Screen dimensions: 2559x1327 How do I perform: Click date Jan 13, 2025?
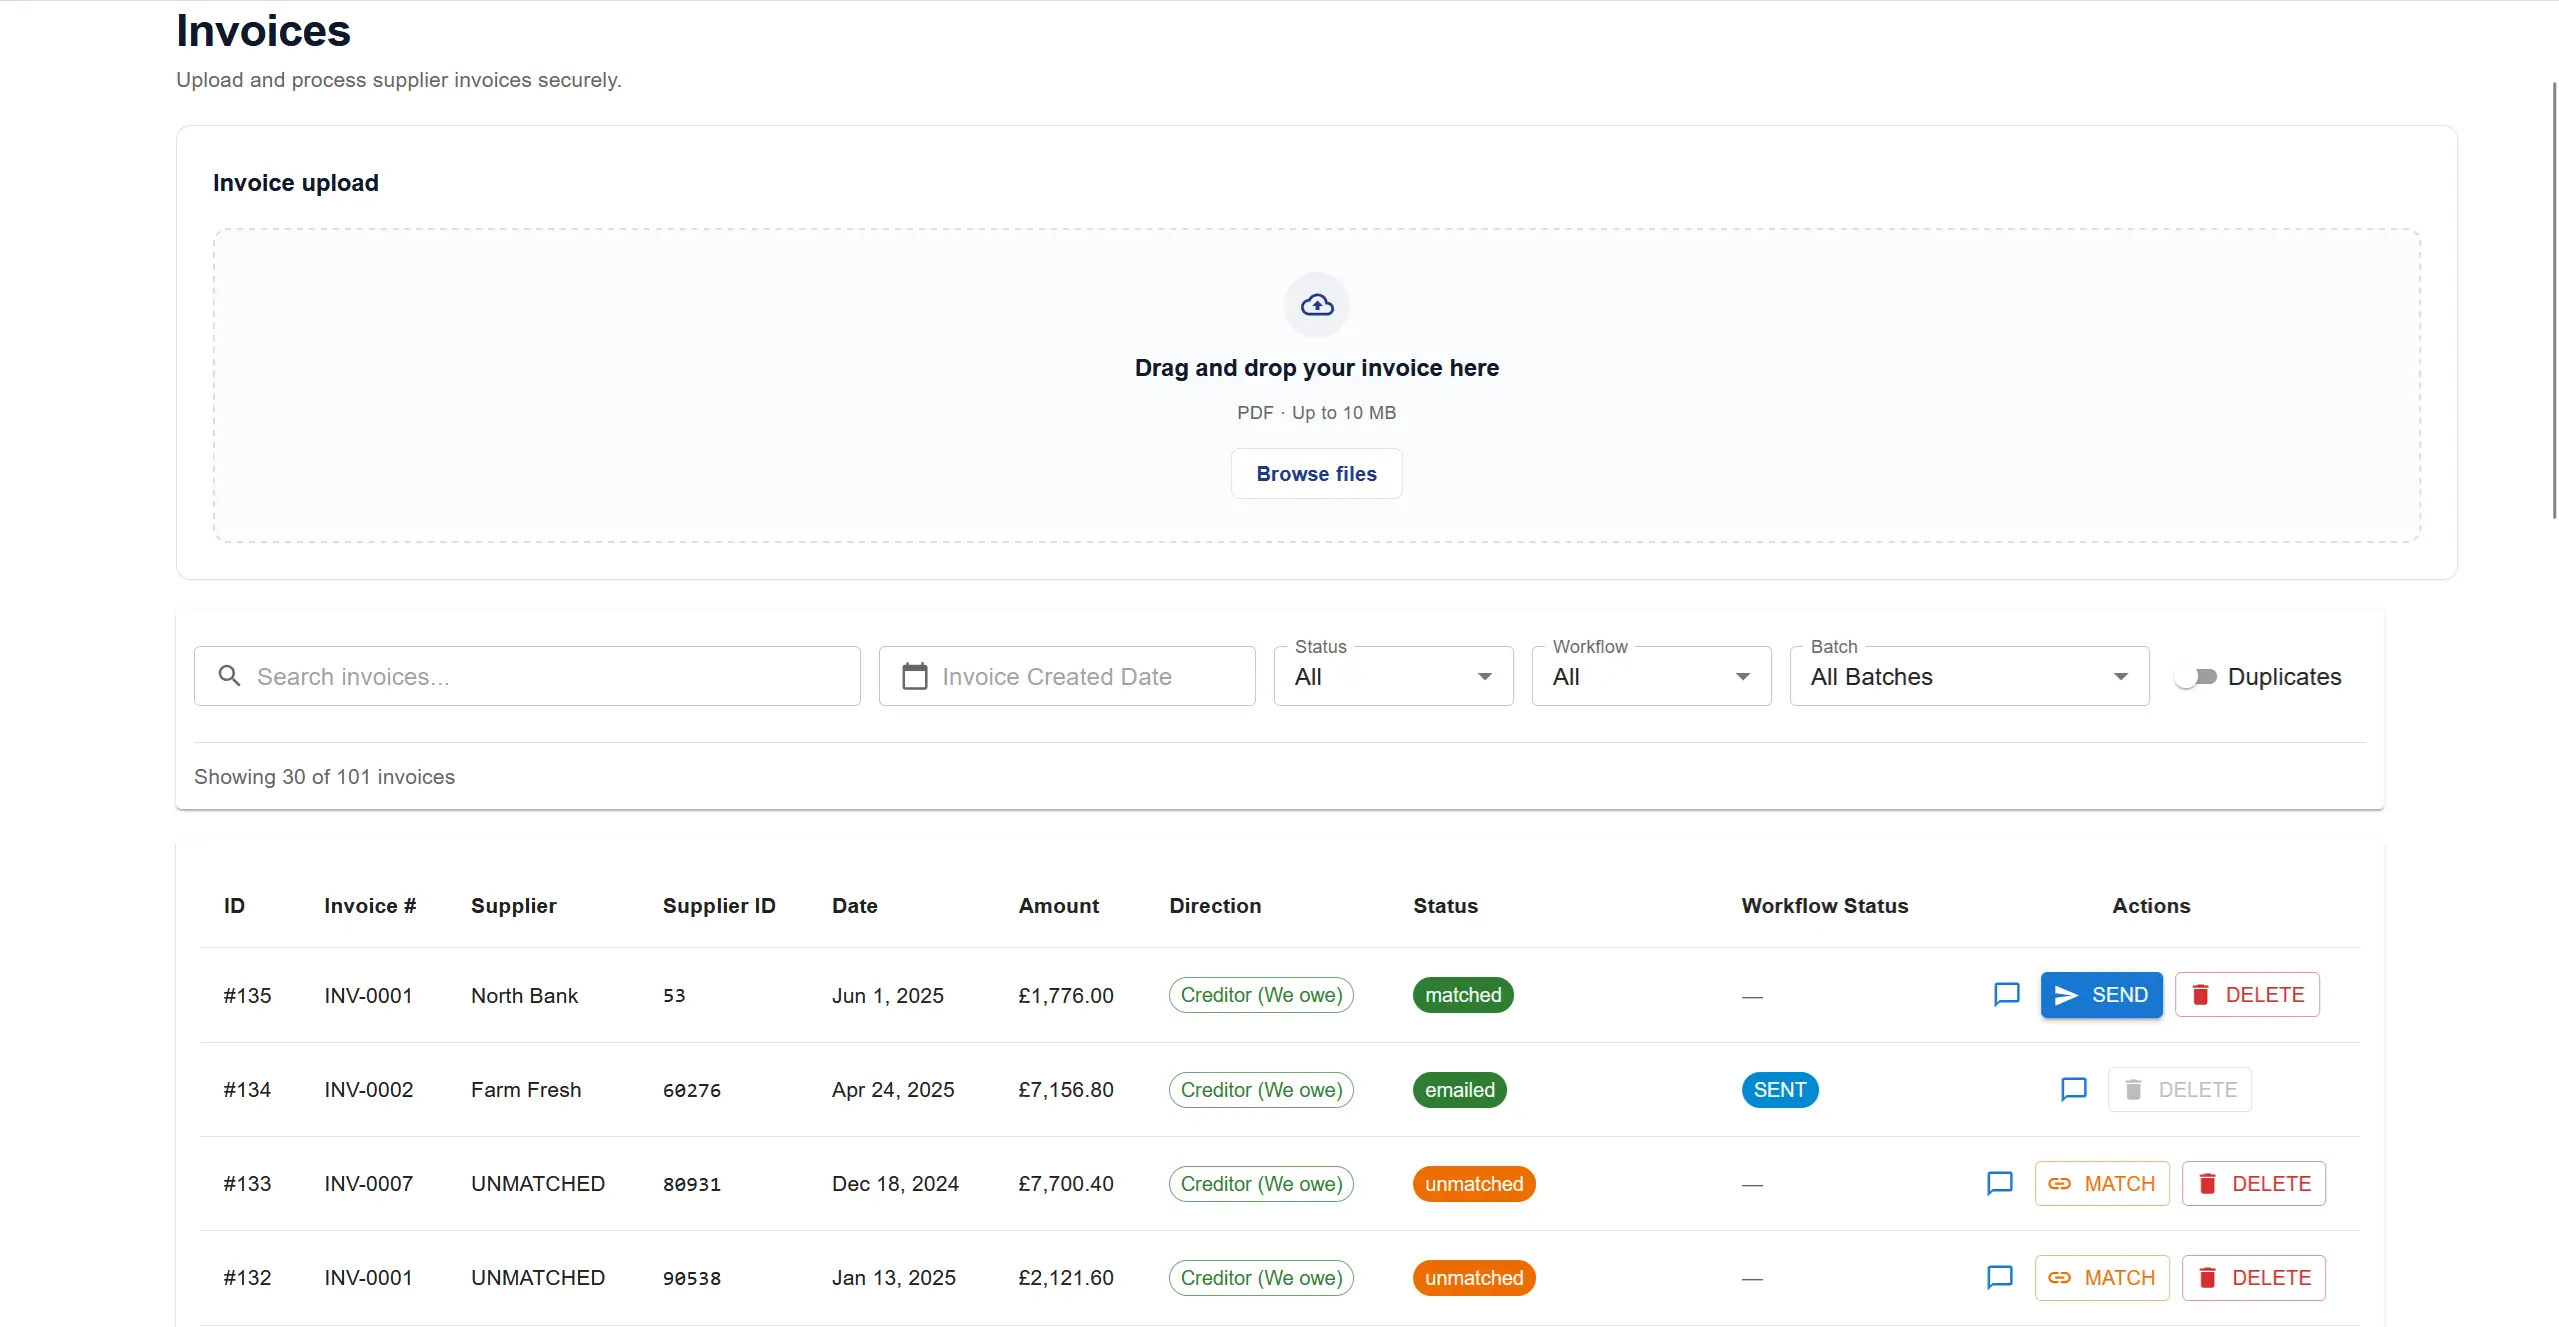(894, 1277)
